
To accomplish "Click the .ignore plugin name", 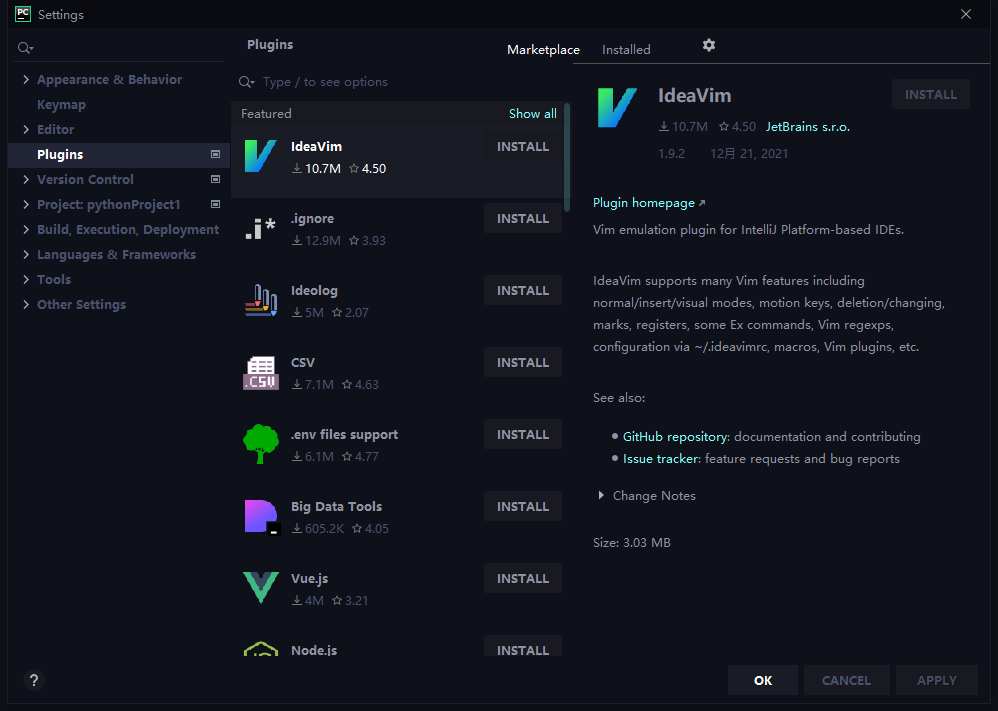I will 312,218.
